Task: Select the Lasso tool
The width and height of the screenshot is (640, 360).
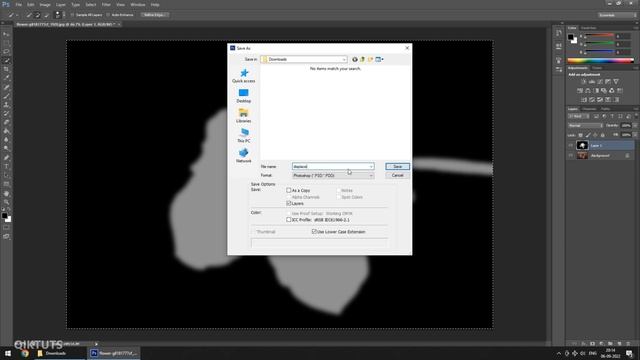Action: 6,52
